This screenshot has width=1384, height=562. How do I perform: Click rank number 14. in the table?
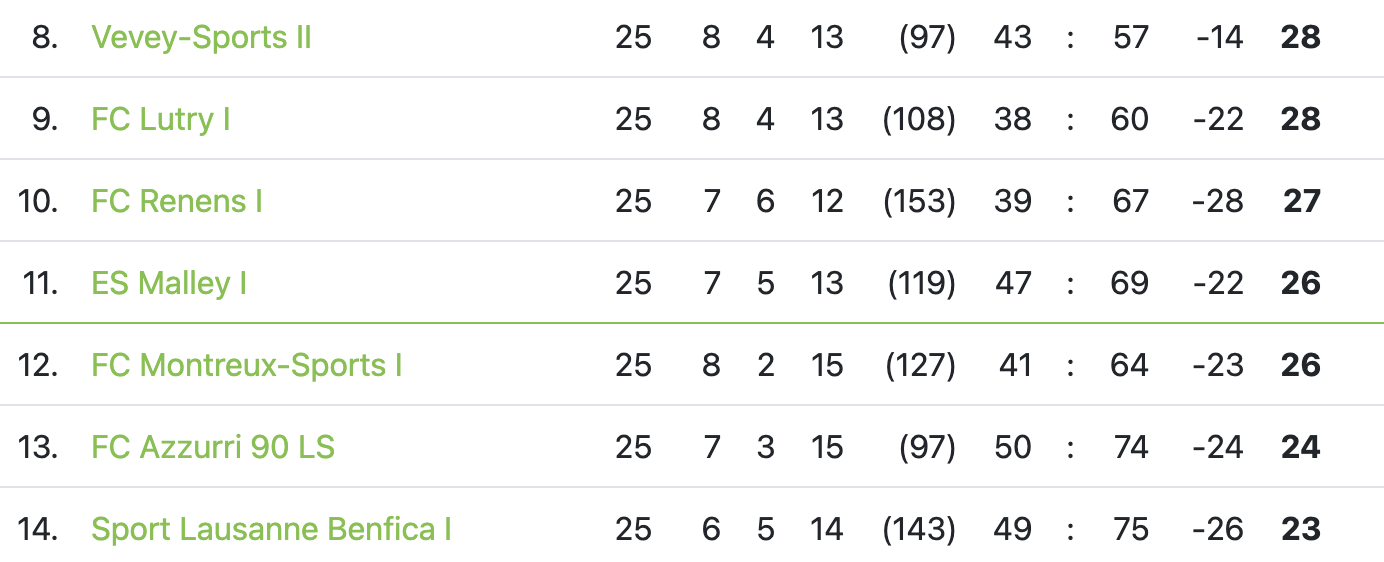39,530
